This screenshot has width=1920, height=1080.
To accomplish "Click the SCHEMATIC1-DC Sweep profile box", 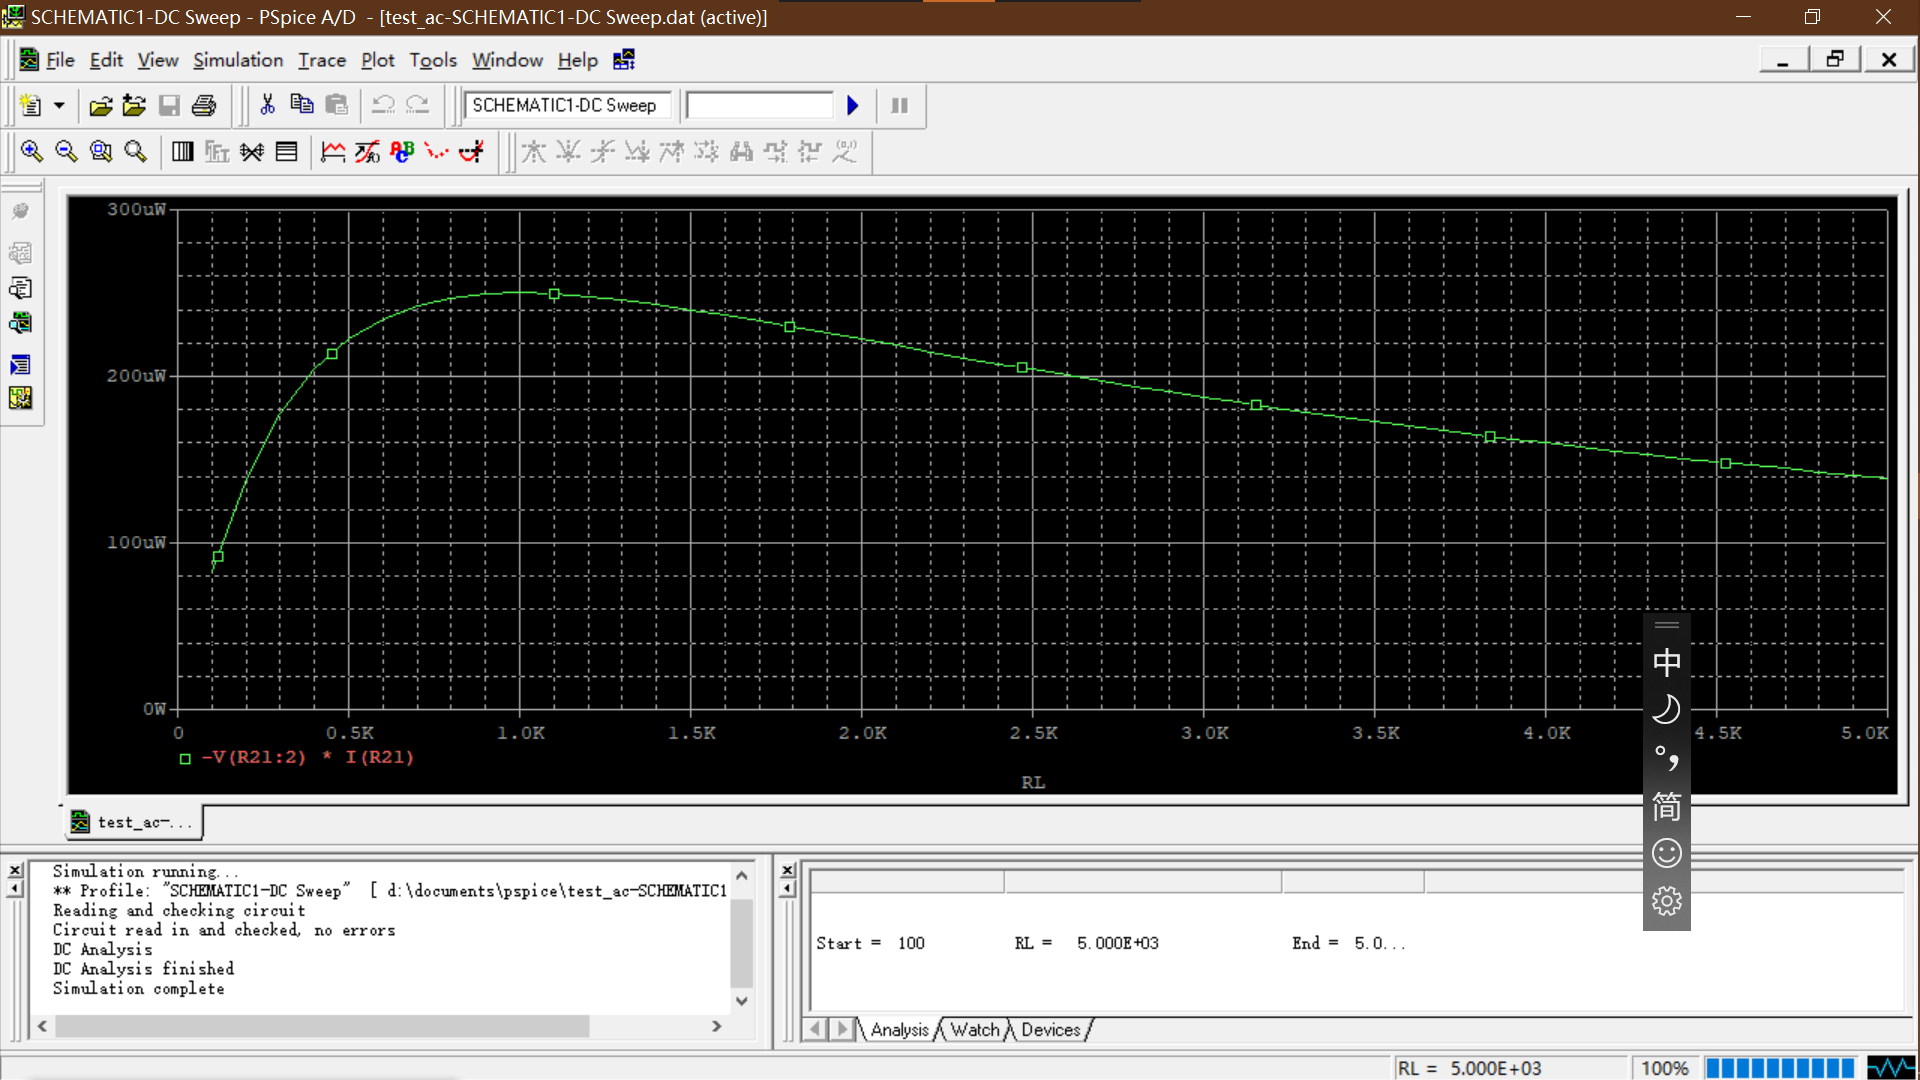I will (x=566, y=105).
